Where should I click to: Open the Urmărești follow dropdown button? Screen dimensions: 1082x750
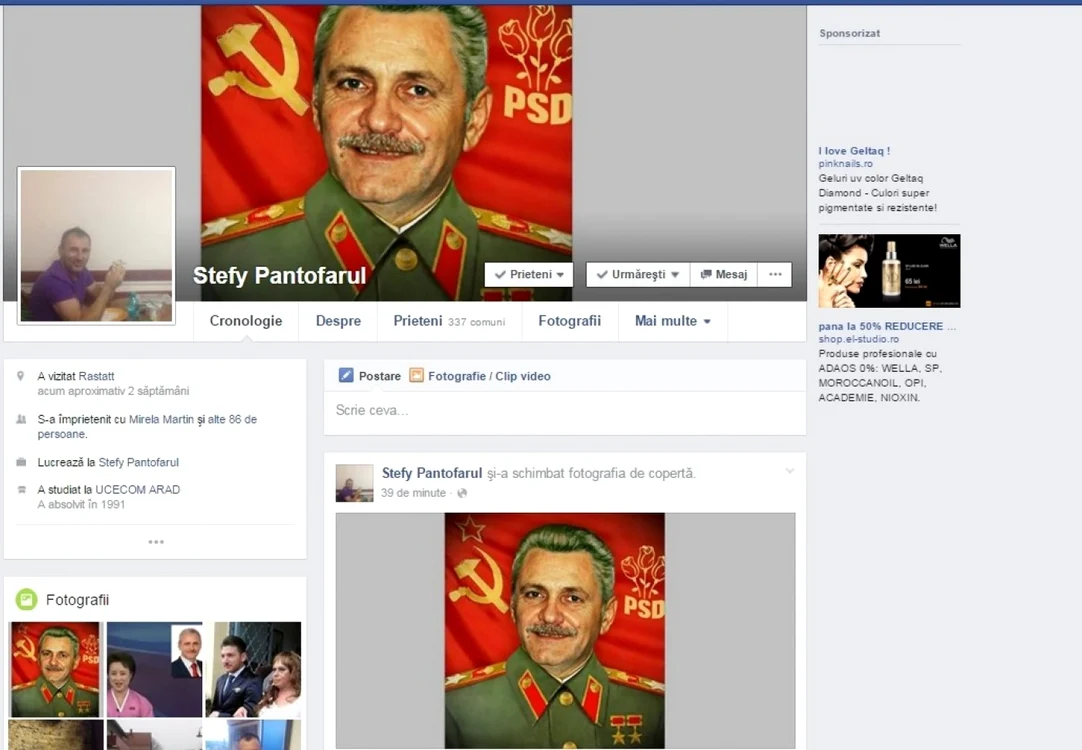tap(638, 275)
